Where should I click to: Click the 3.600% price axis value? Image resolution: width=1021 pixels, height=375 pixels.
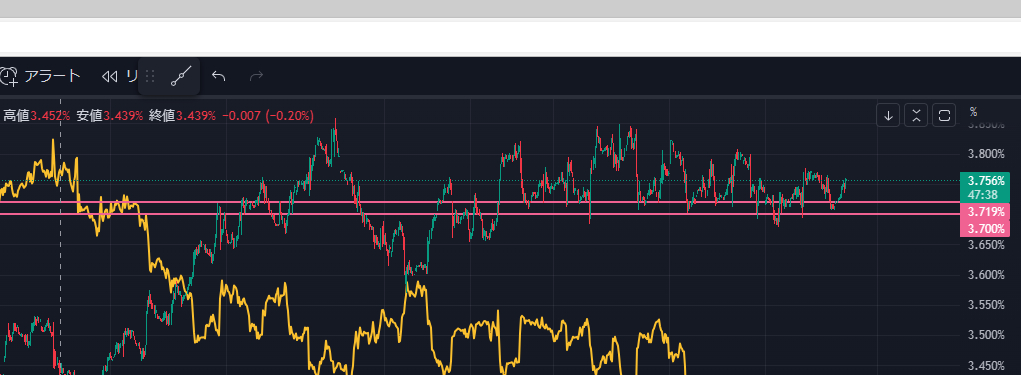[986, 275]
